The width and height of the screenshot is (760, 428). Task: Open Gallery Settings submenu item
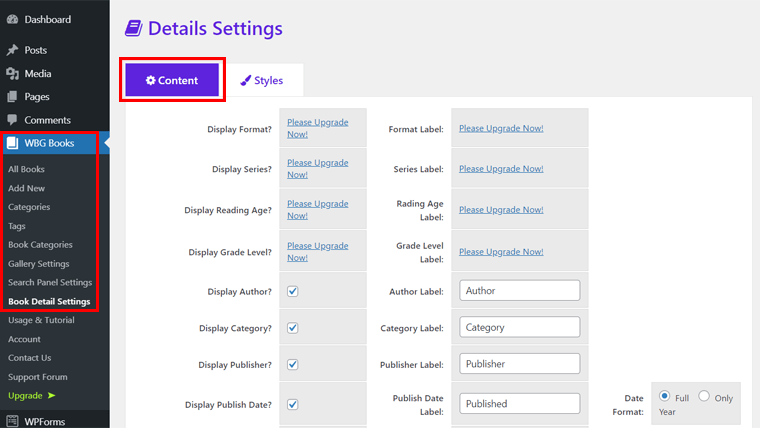click(39, 264)
